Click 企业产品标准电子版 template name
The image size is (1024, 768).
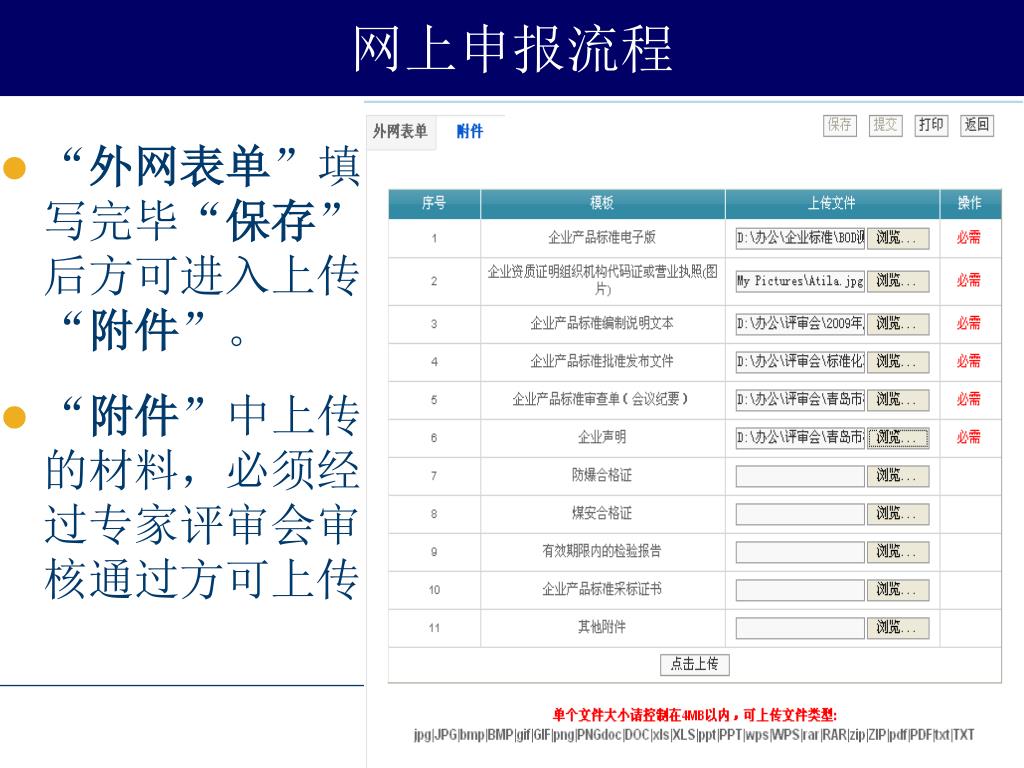point(602,238)
